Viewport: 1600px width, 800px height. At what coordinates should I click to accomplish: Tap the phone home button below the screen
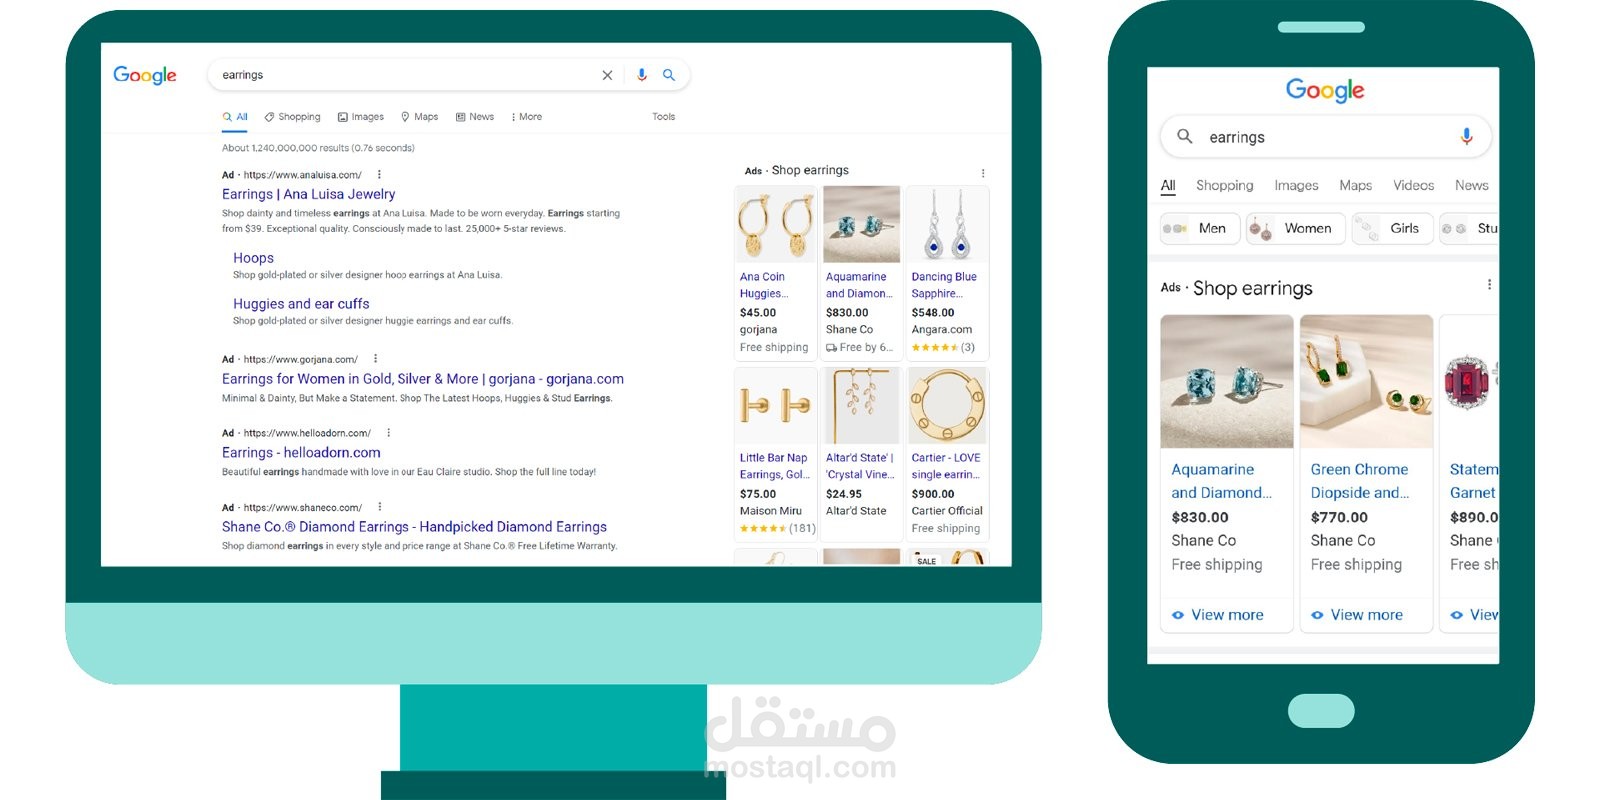[1321, 711]
